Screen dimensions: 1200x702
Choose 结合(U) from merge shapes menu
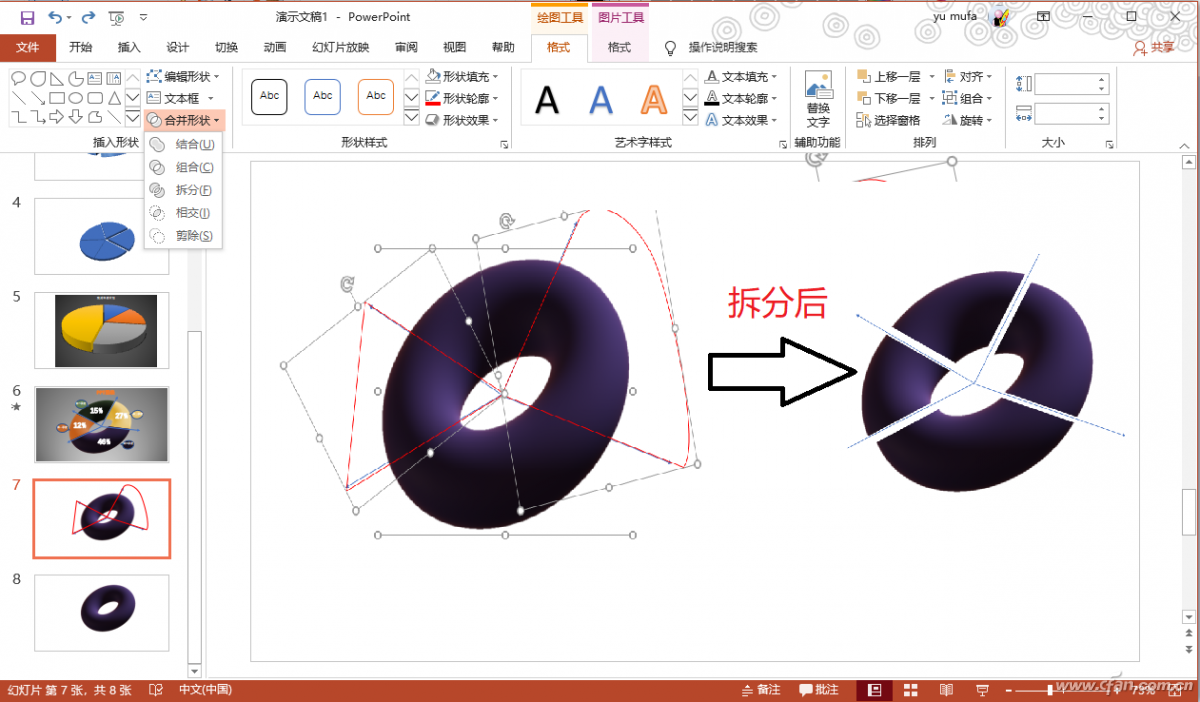coord(183,144)
